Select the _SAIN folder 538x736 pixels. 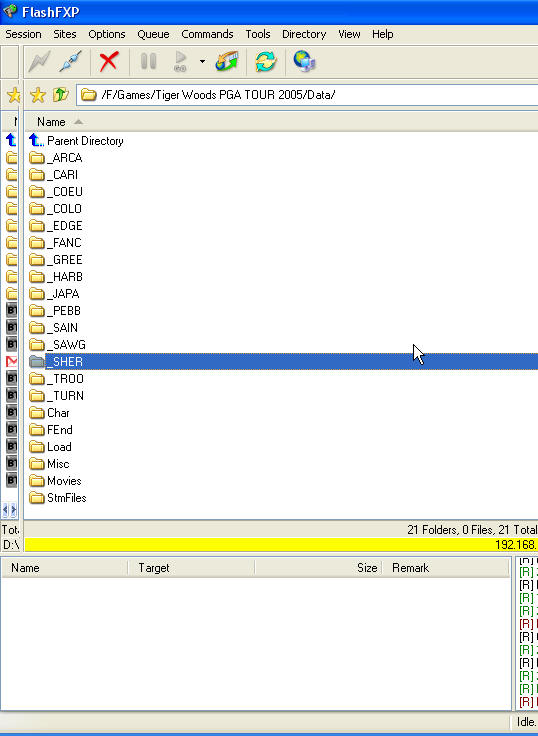(x=53, y=328)
